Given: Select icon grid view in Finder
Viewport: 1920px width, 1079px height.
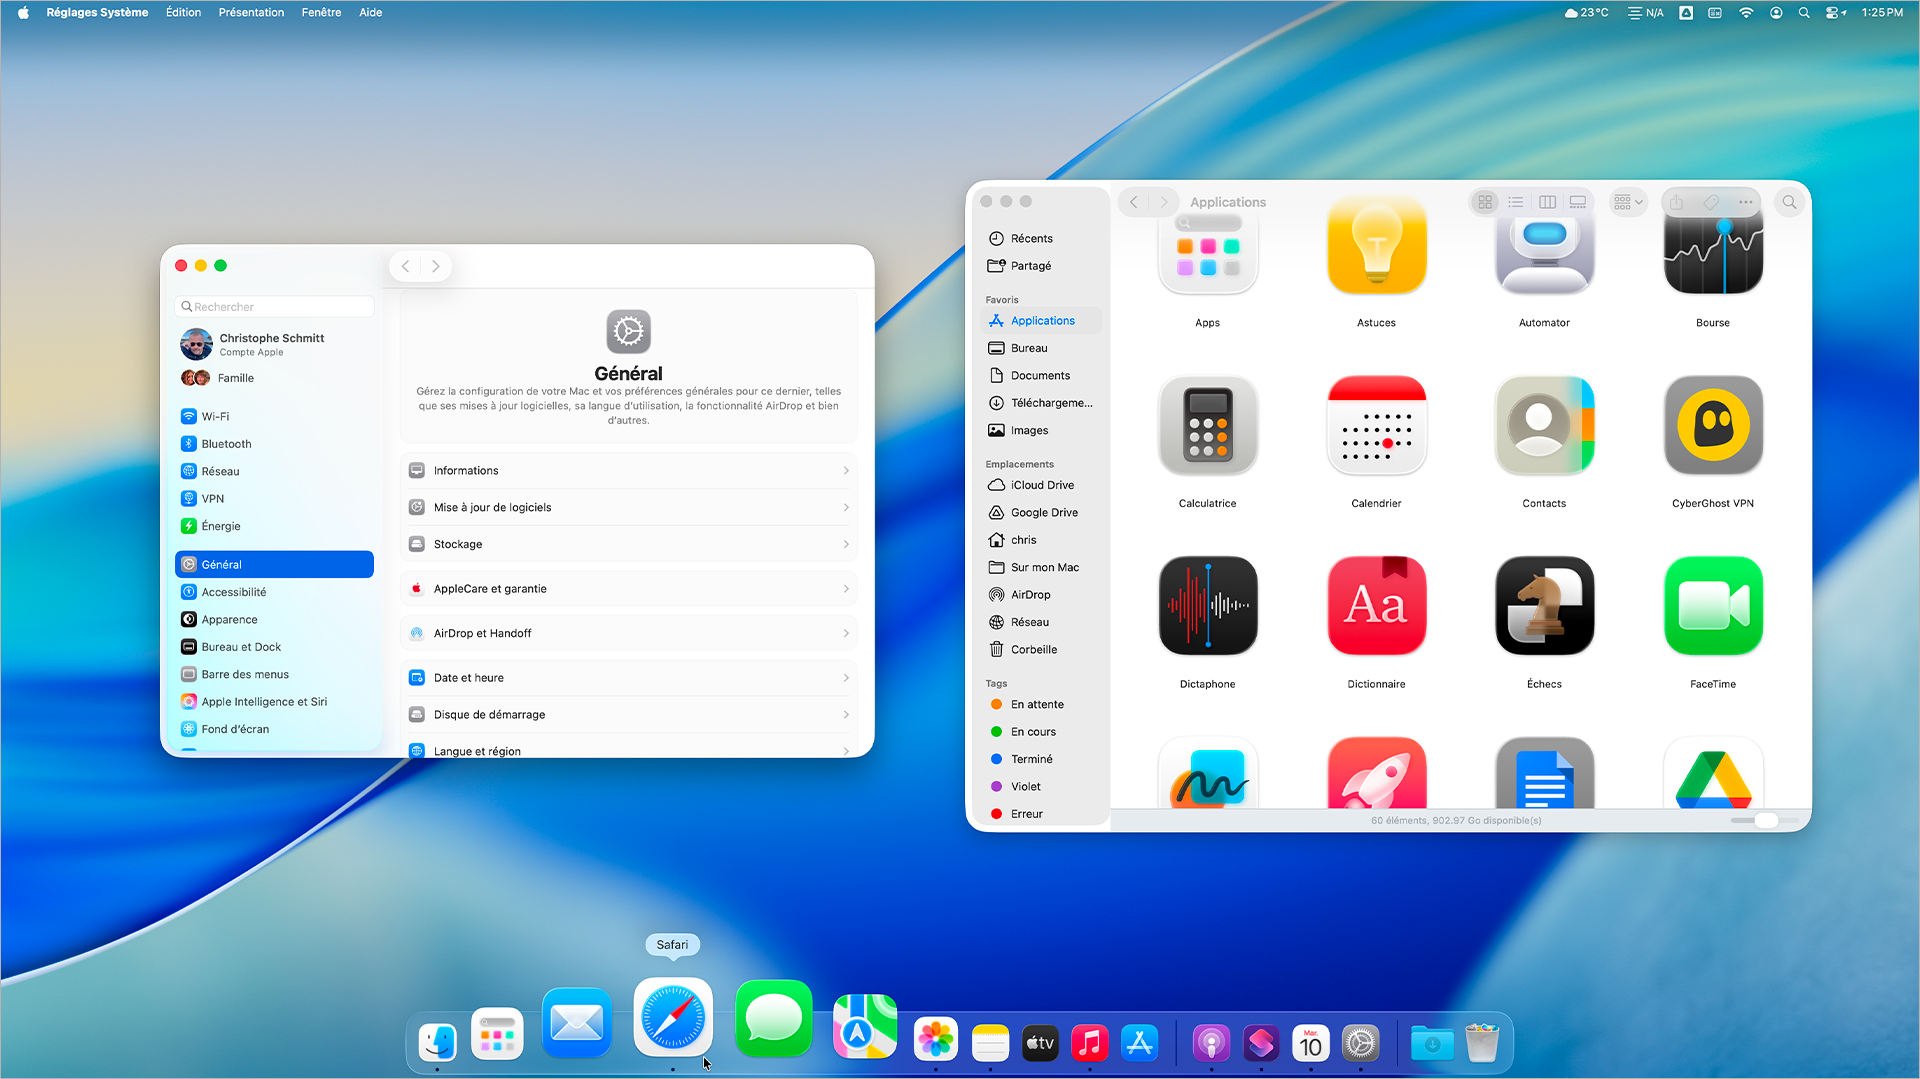Looking at the screenshot, I should [1485, 202].
